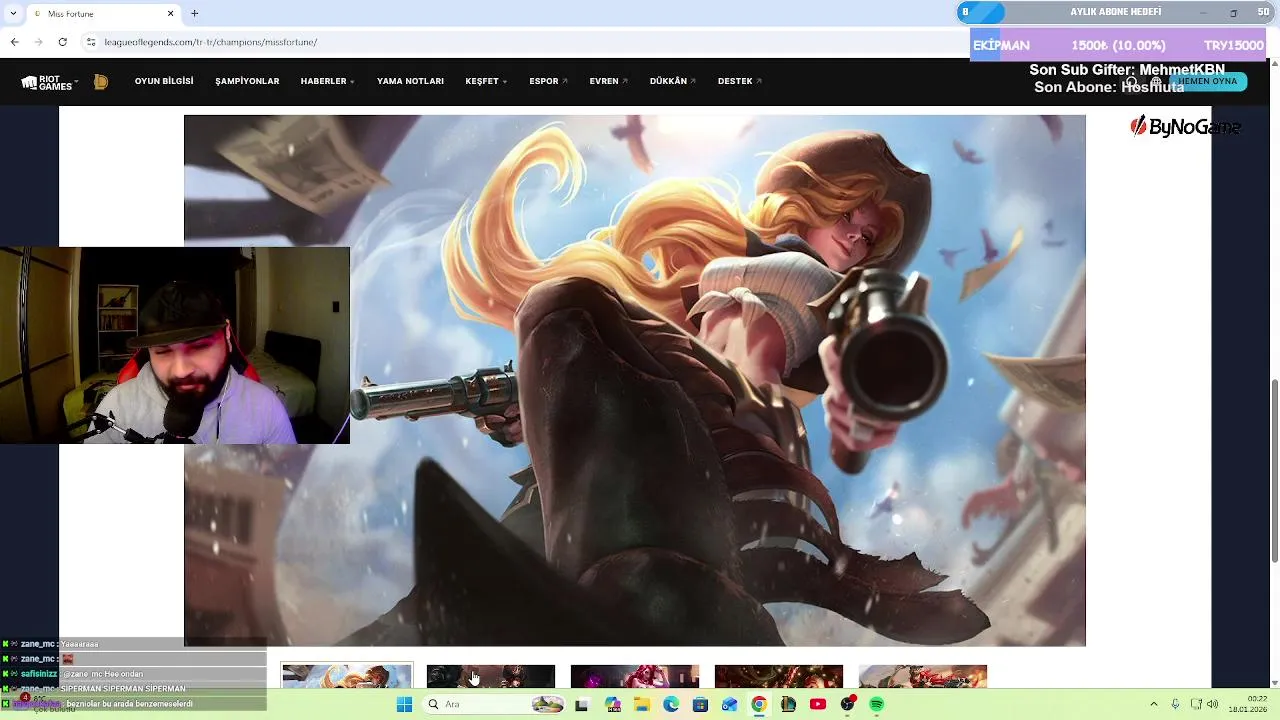
Task: Click the Windows taskbar search box
Action: point(495,704)
